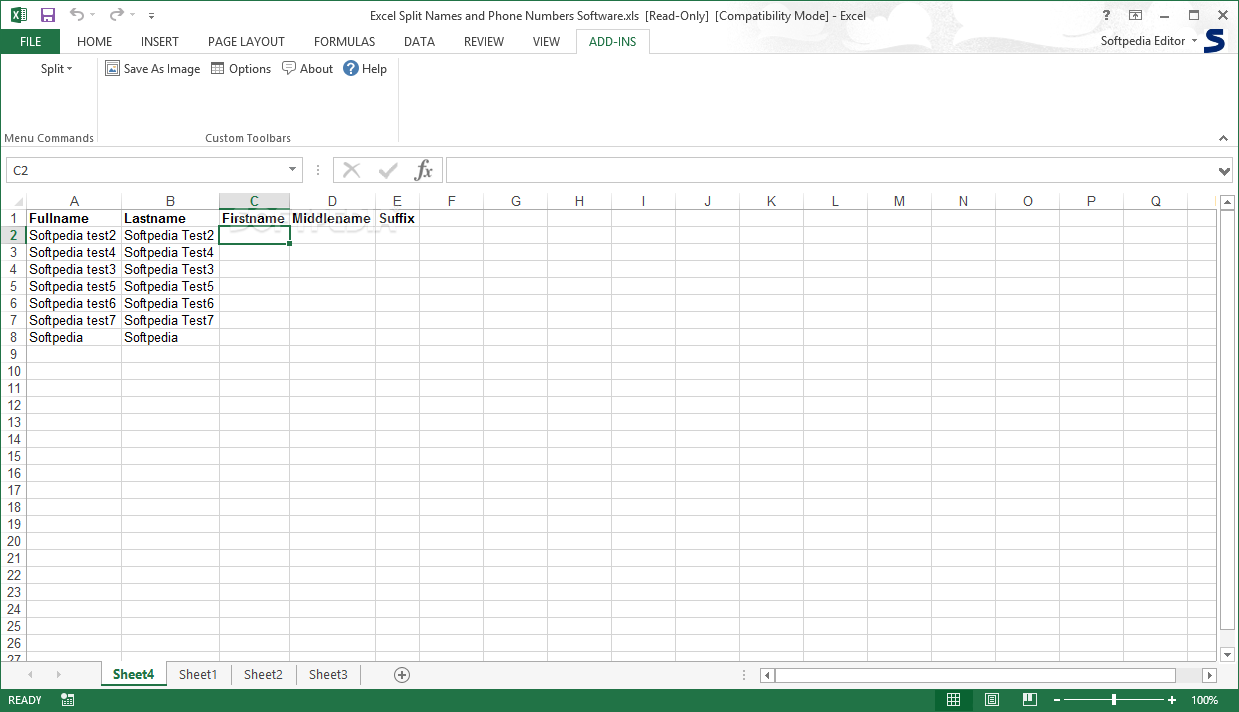Click the Ribbon Display Options icon
The width and height of the screenshot is (1239, 712).
[x=1135, y=15]
